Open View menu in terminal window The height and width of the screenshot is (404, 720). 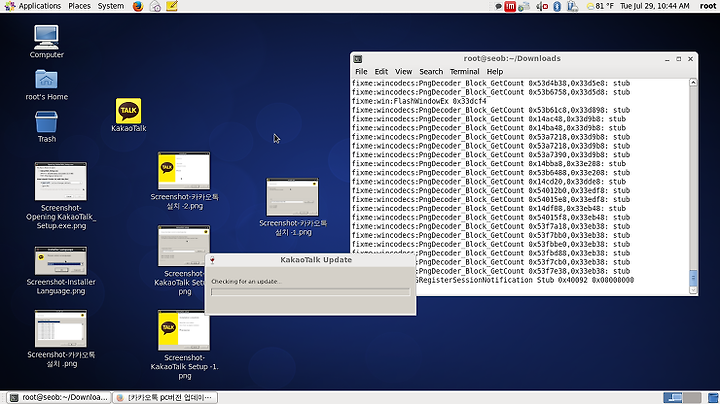click(x=403, y=72)
